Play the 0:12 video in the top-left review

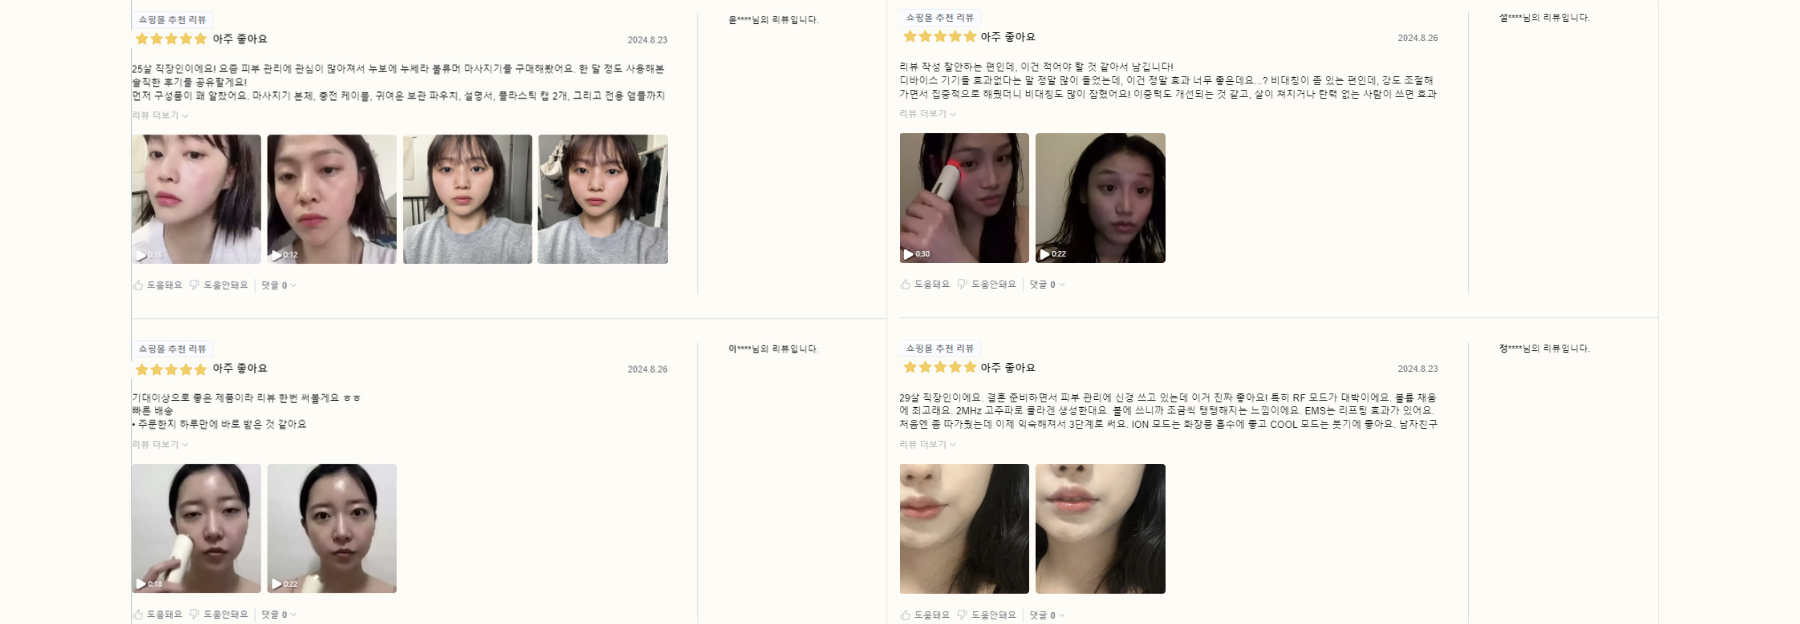[331, 199]
